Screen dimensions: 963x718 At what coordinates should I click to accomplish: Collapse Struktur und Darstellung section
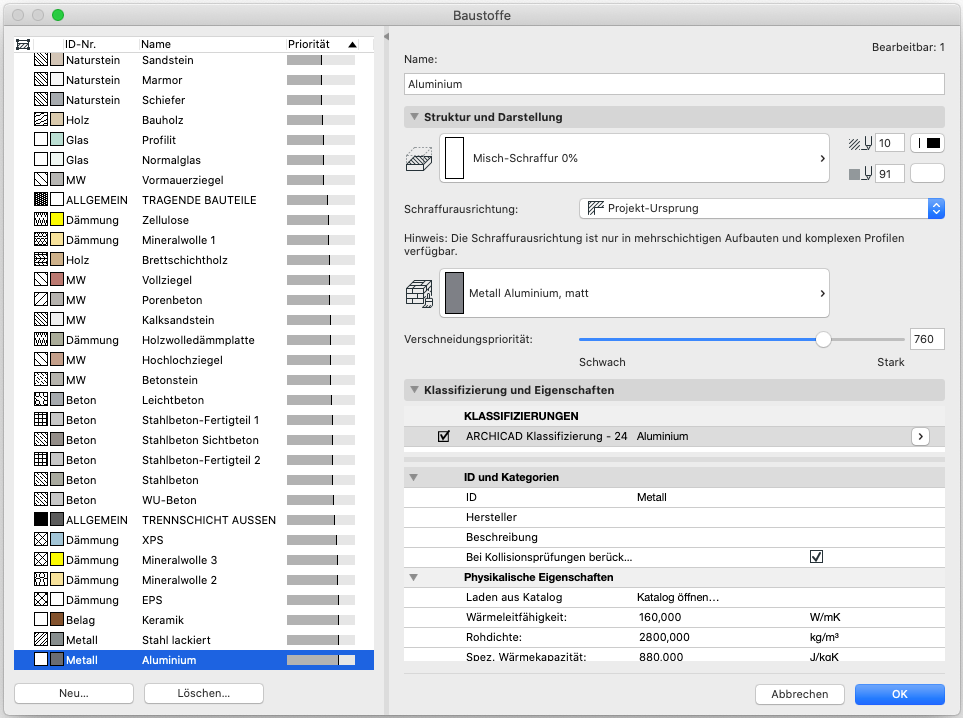[414, 117]
